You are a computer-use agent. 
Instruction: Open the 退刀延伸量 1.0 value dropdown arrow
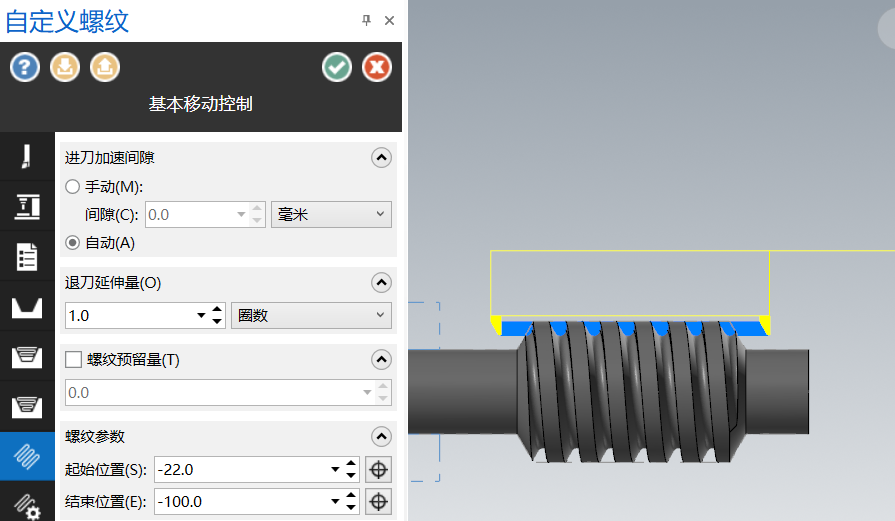[201, 316]
